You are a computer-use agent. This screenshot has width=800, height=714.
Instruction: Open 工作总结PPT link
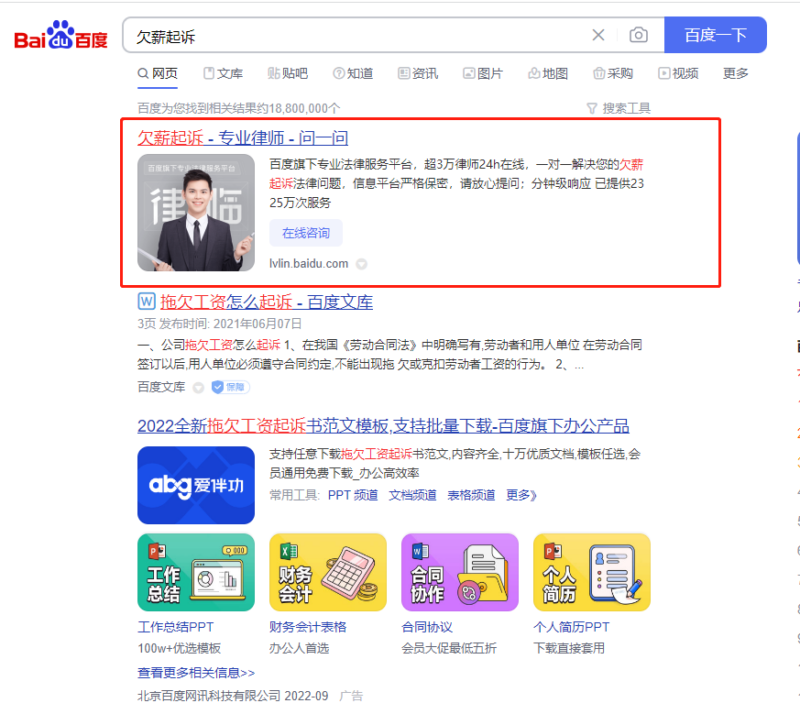point(176,627)
